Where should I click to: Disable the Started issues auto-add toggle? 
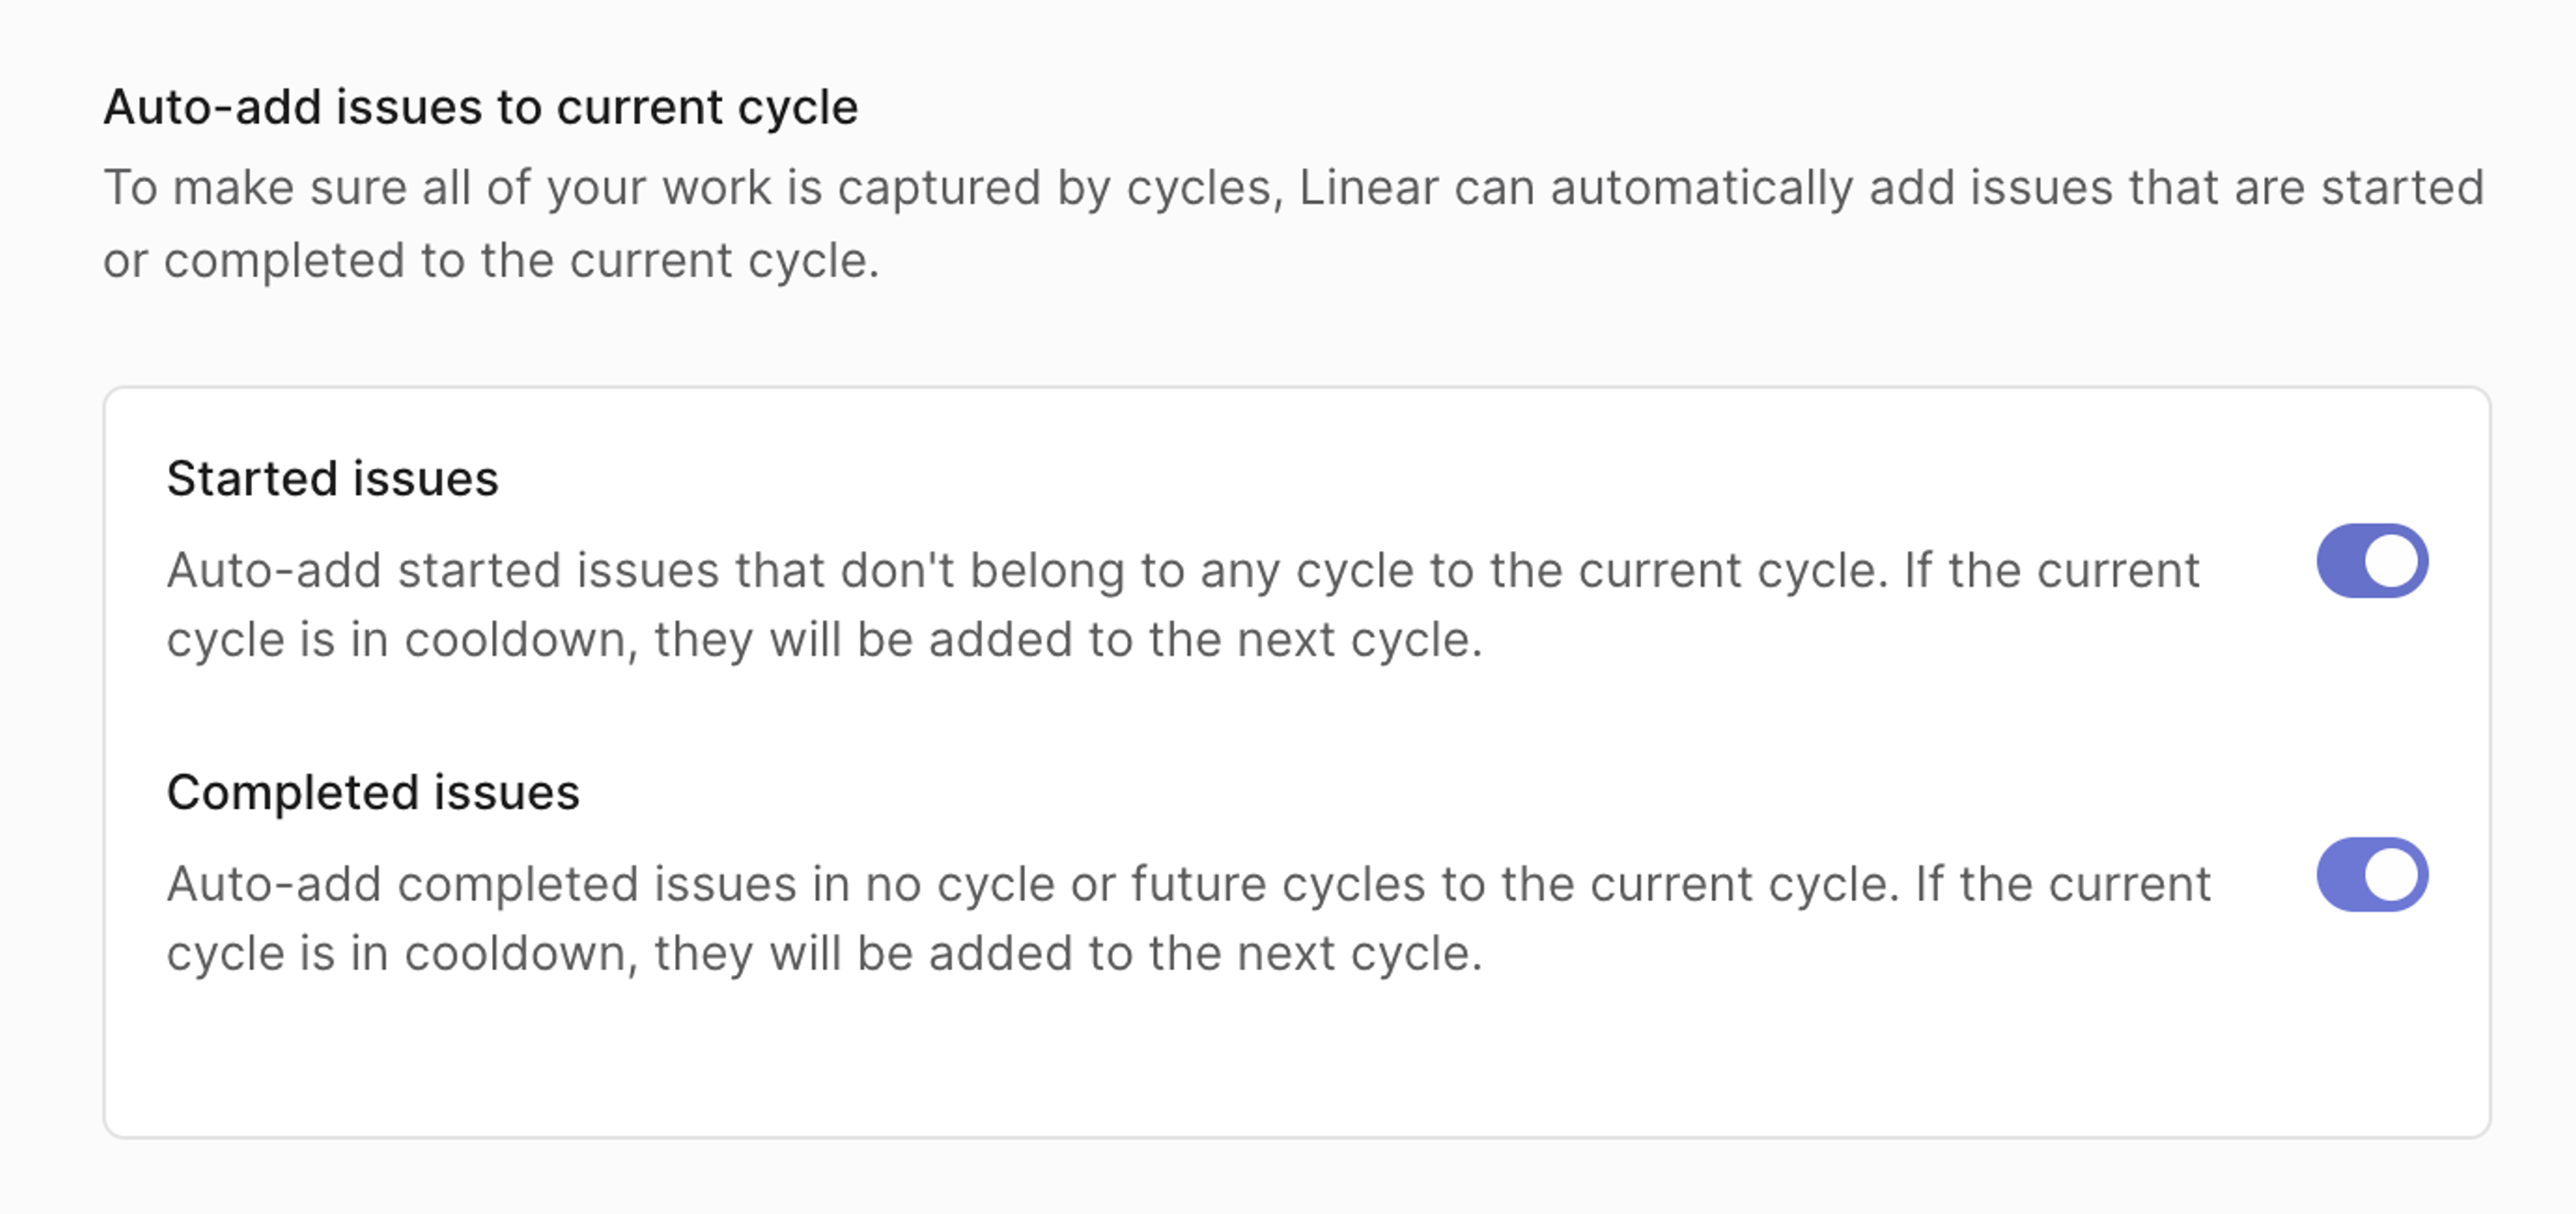pyautogui.click(x=2371, y=561)
